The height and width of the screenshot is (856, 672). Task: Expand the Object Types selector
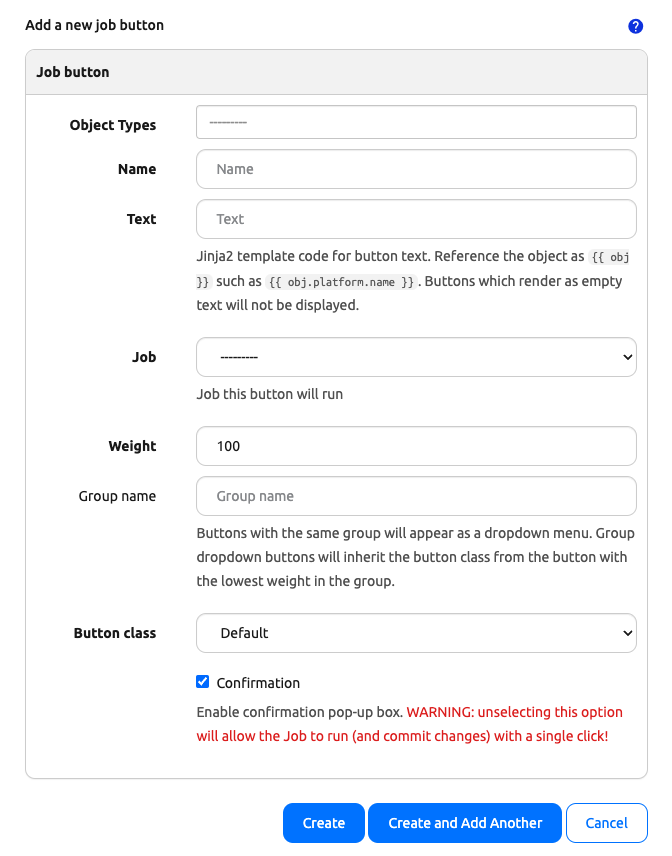coord(416,121)
